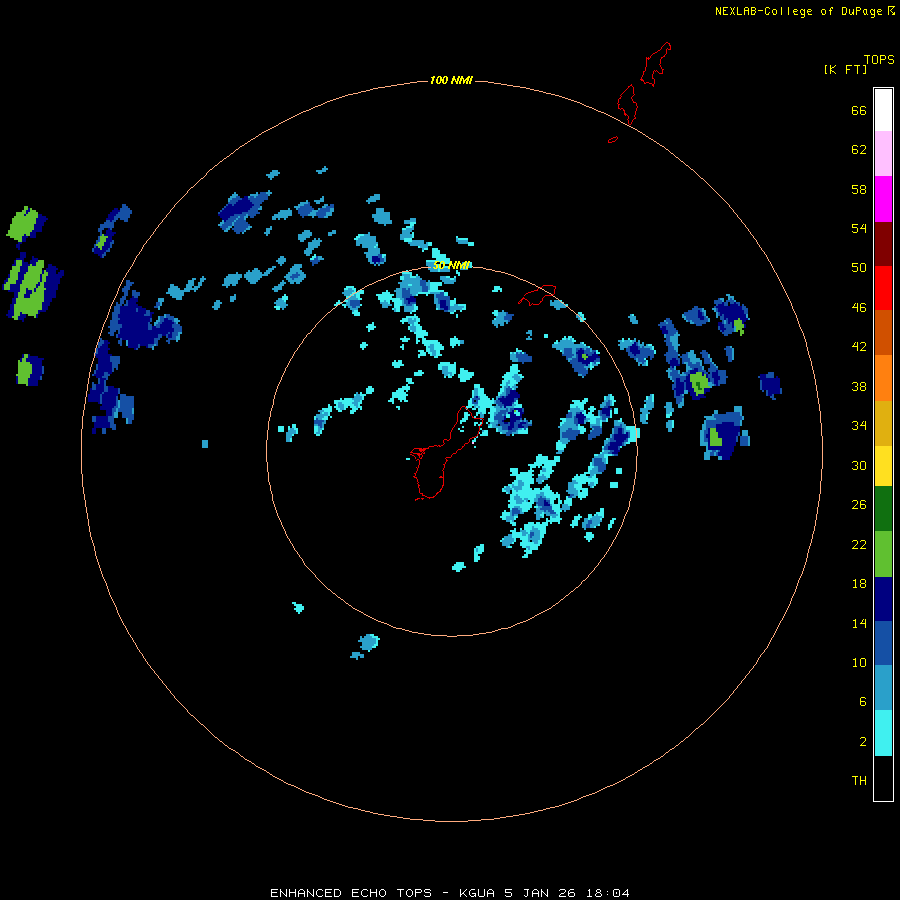Click the legend value "38"
The height and width of the screenshot is (900, 900).
pos(859,386)
